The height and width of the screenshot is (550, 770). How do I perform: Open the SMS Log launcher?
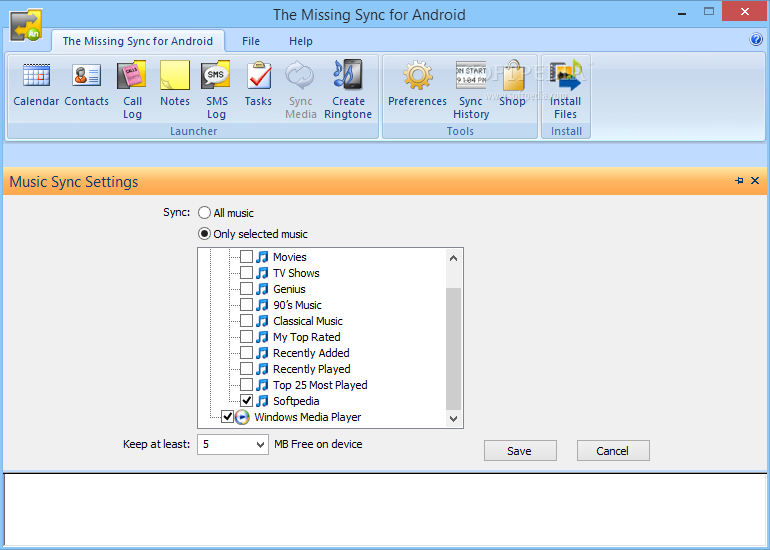(216, 91)
